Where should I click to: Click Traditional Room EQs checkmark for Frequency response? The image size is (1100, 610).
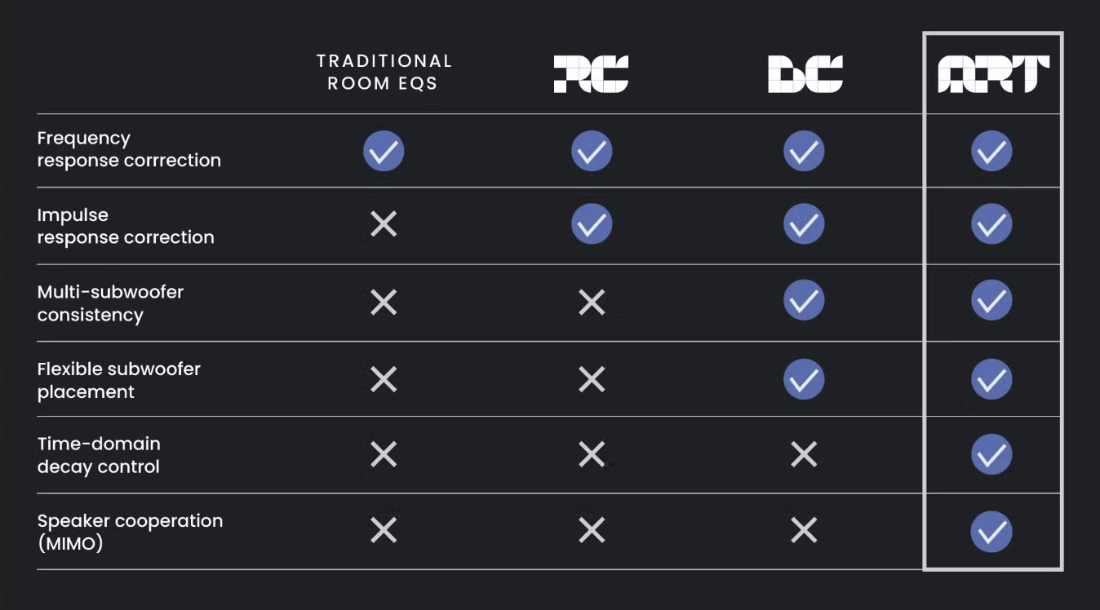(383, 151)
